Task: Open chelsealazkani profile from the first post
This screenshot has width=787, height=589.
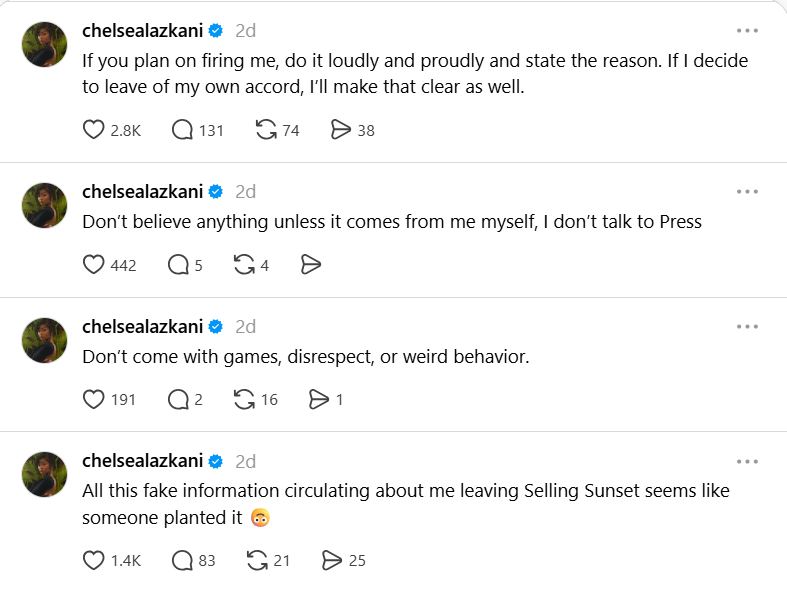Action: pos(142,31)
